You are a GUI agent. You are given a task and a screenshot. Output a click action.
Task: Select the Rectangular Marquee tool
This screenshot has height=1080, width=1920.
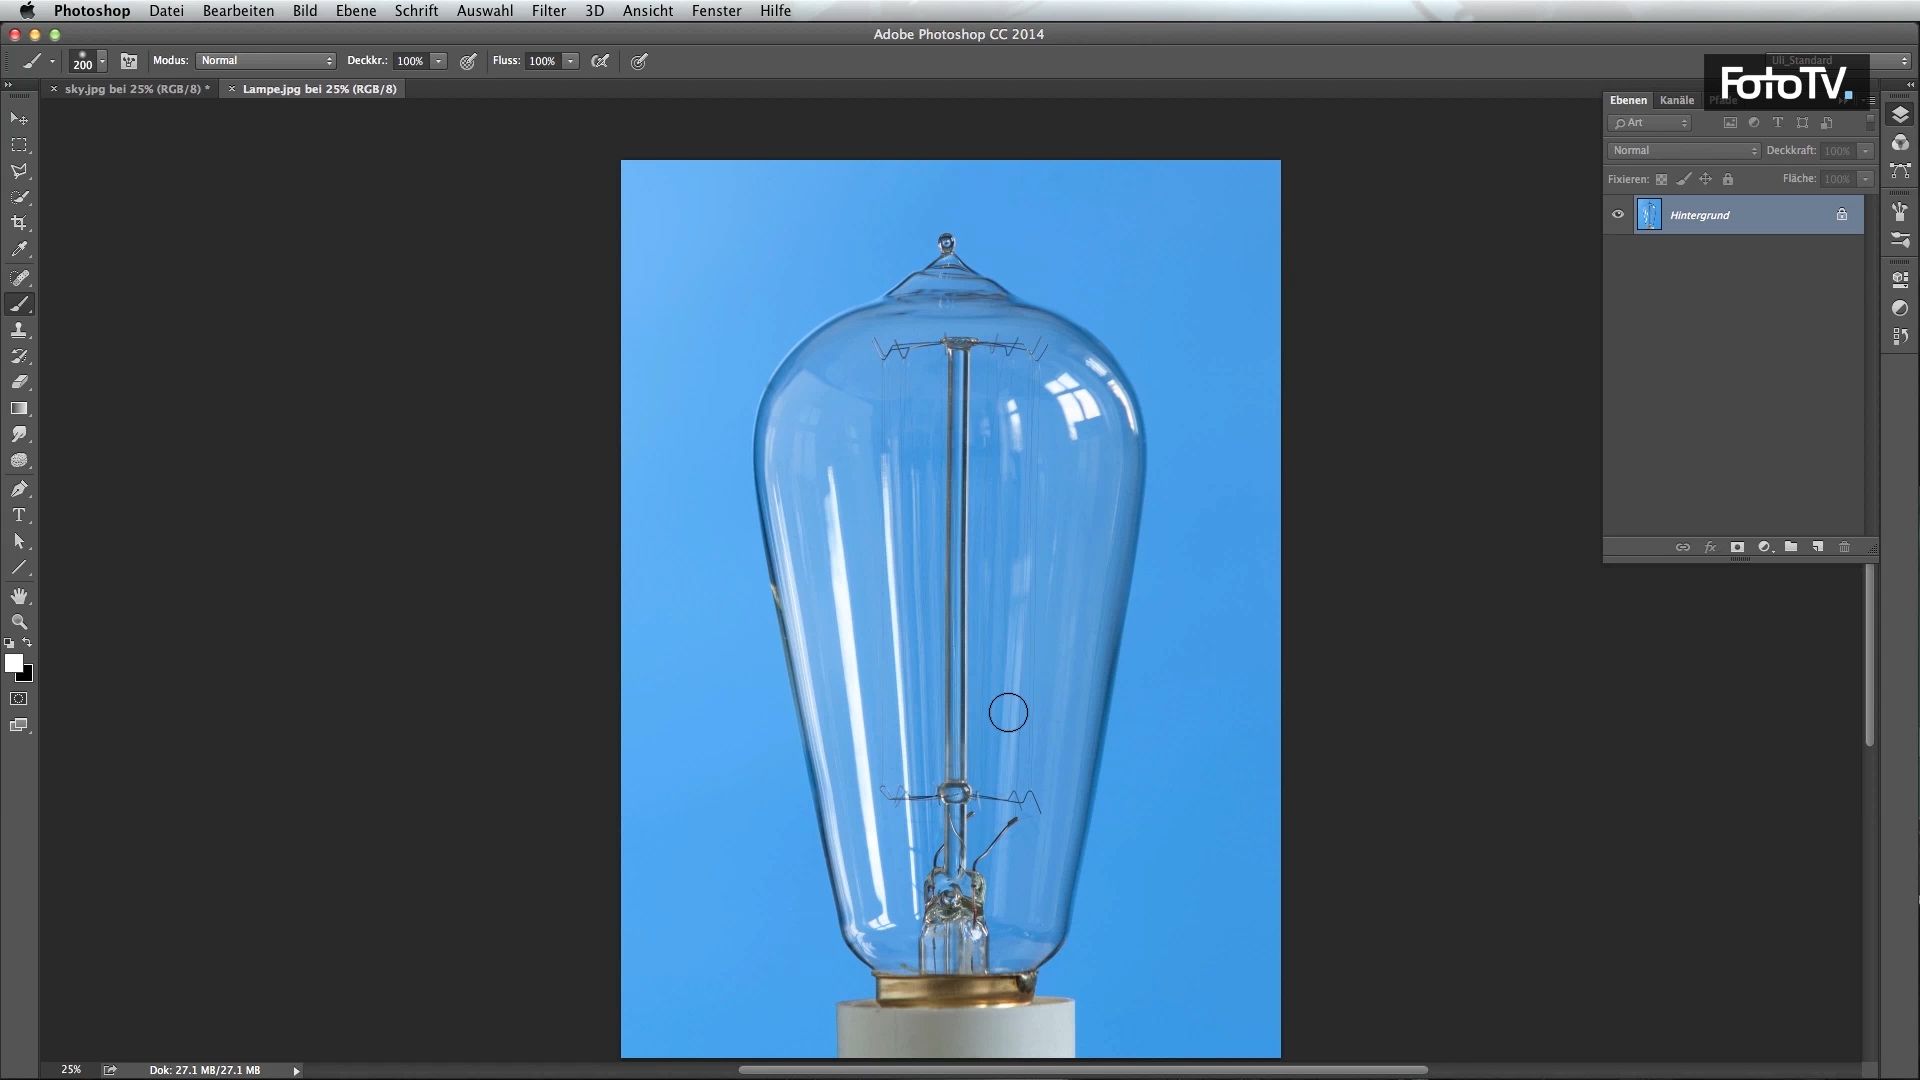pyautogui.click(x=19, y=145)
